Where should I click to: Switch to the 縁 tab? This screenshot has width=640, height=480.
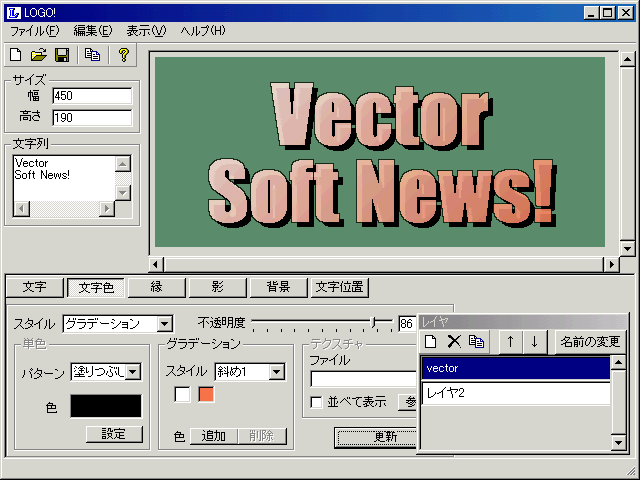pos(157,287)
